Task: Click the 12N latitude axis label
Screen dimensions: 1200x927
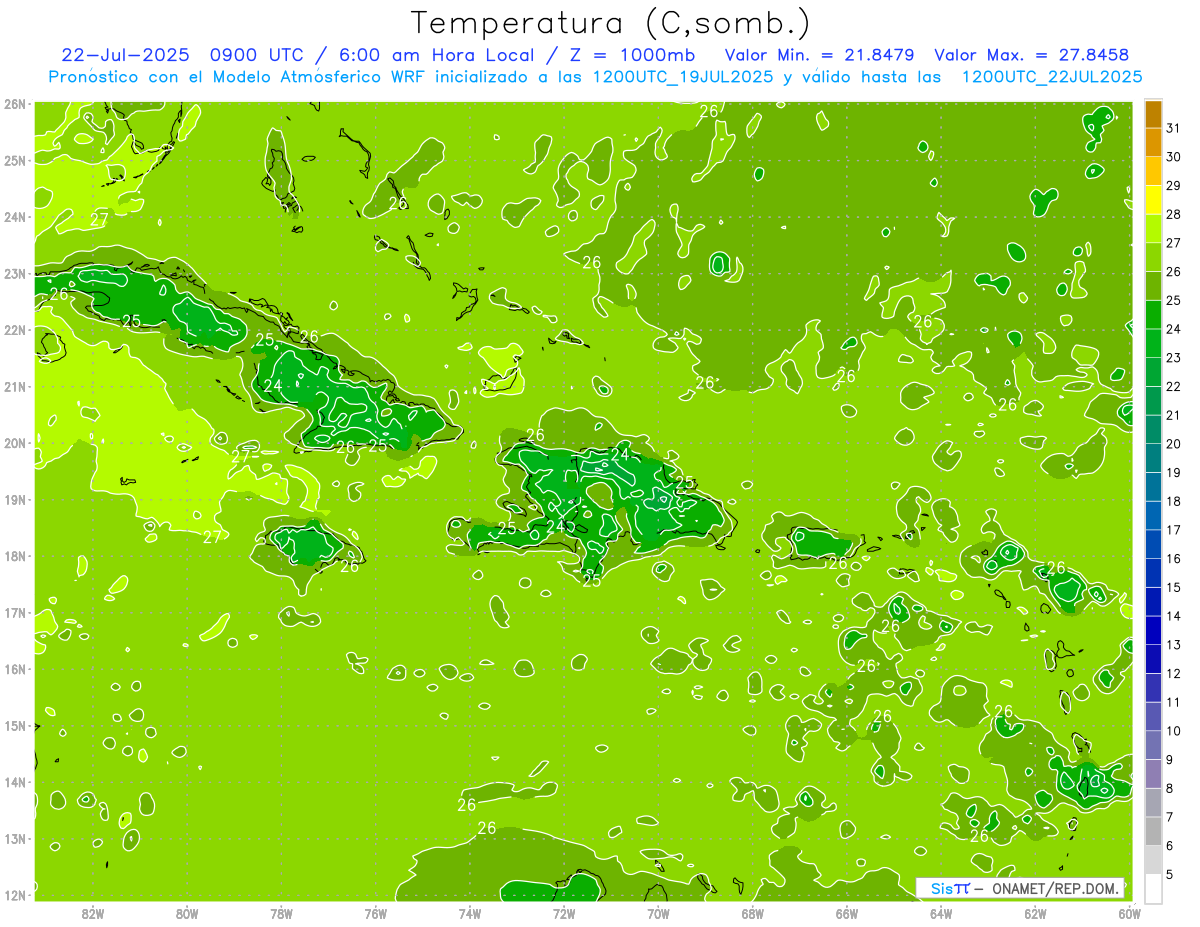Action: [15, 895]
